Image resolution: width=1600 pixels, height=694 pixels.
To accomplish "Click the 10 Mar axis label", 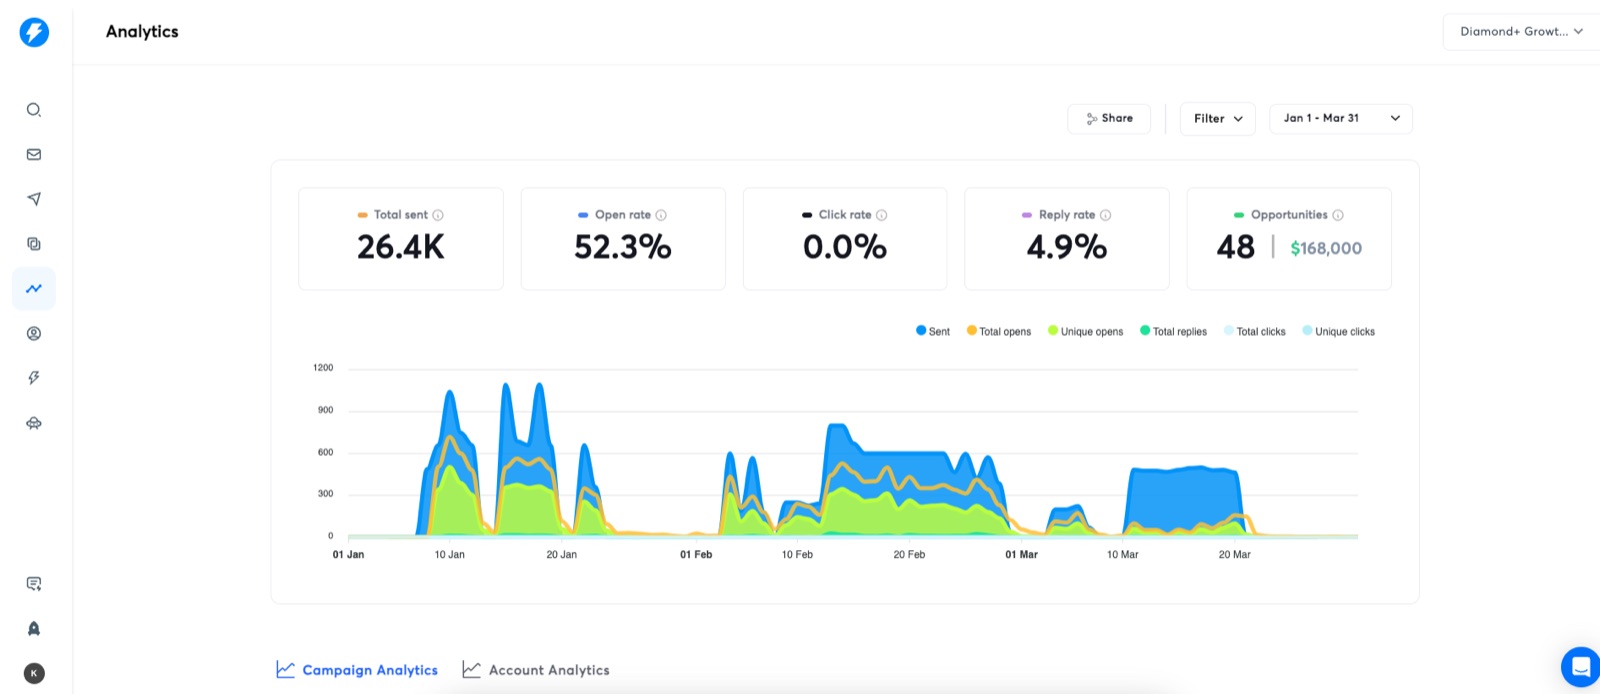I will pos(1122,554).
